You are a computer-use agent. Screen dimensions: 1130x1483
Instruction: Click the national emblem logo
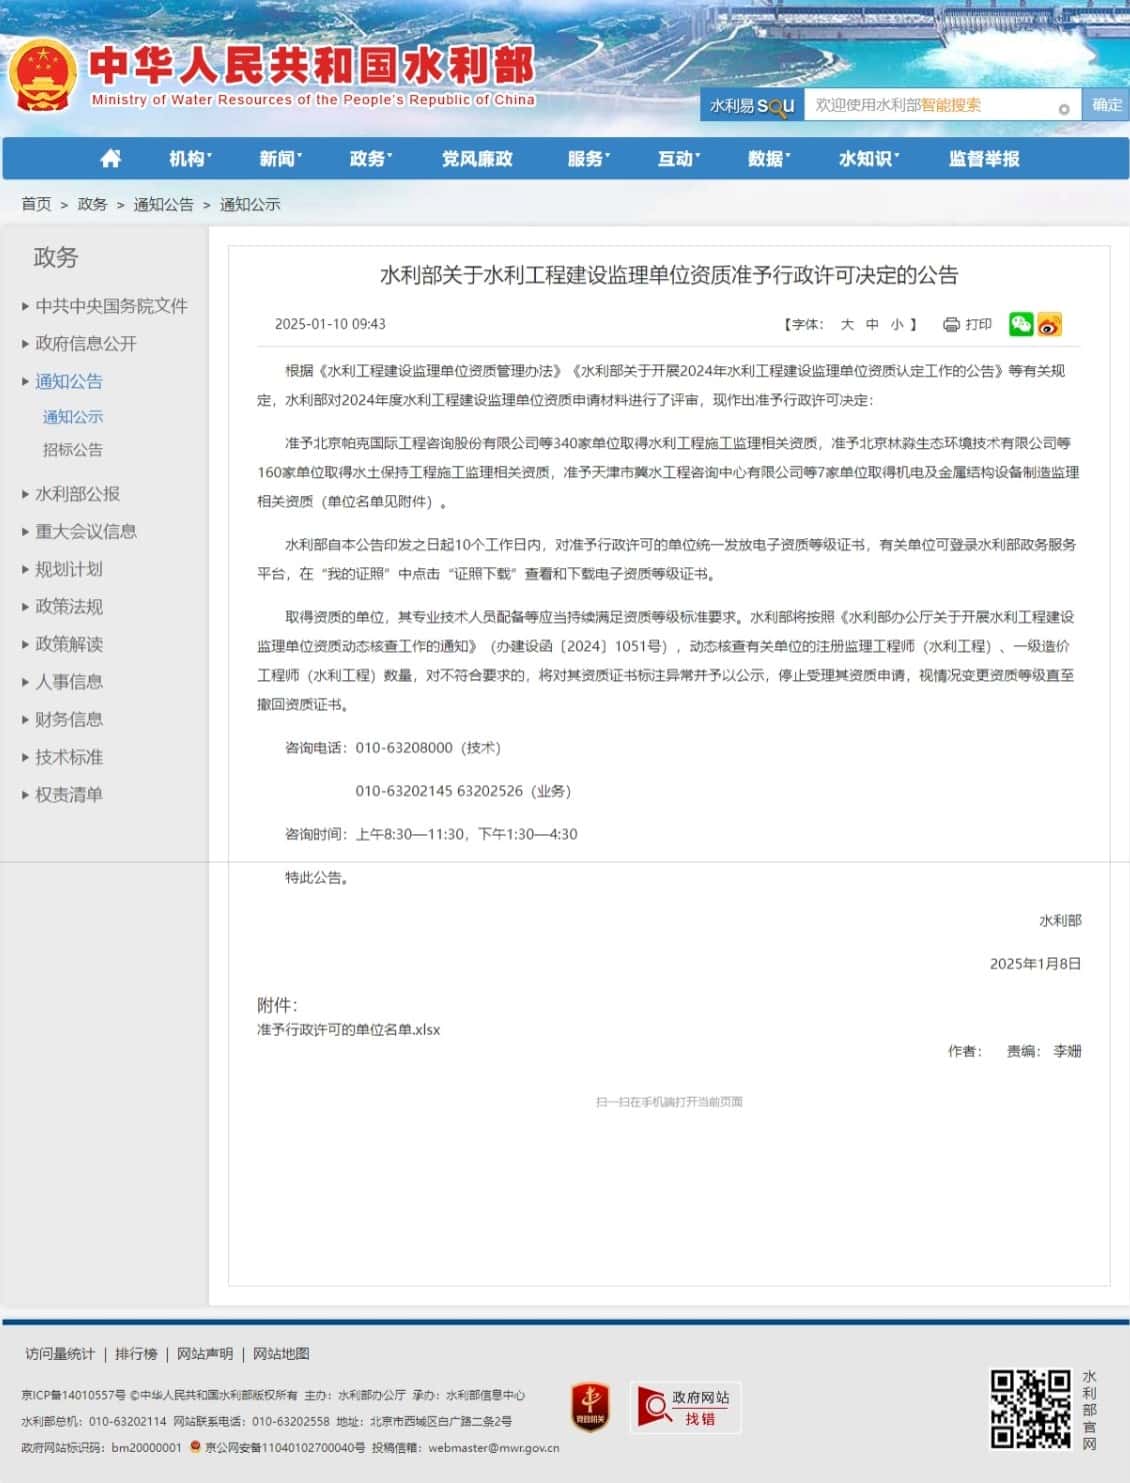click(42, 76)
